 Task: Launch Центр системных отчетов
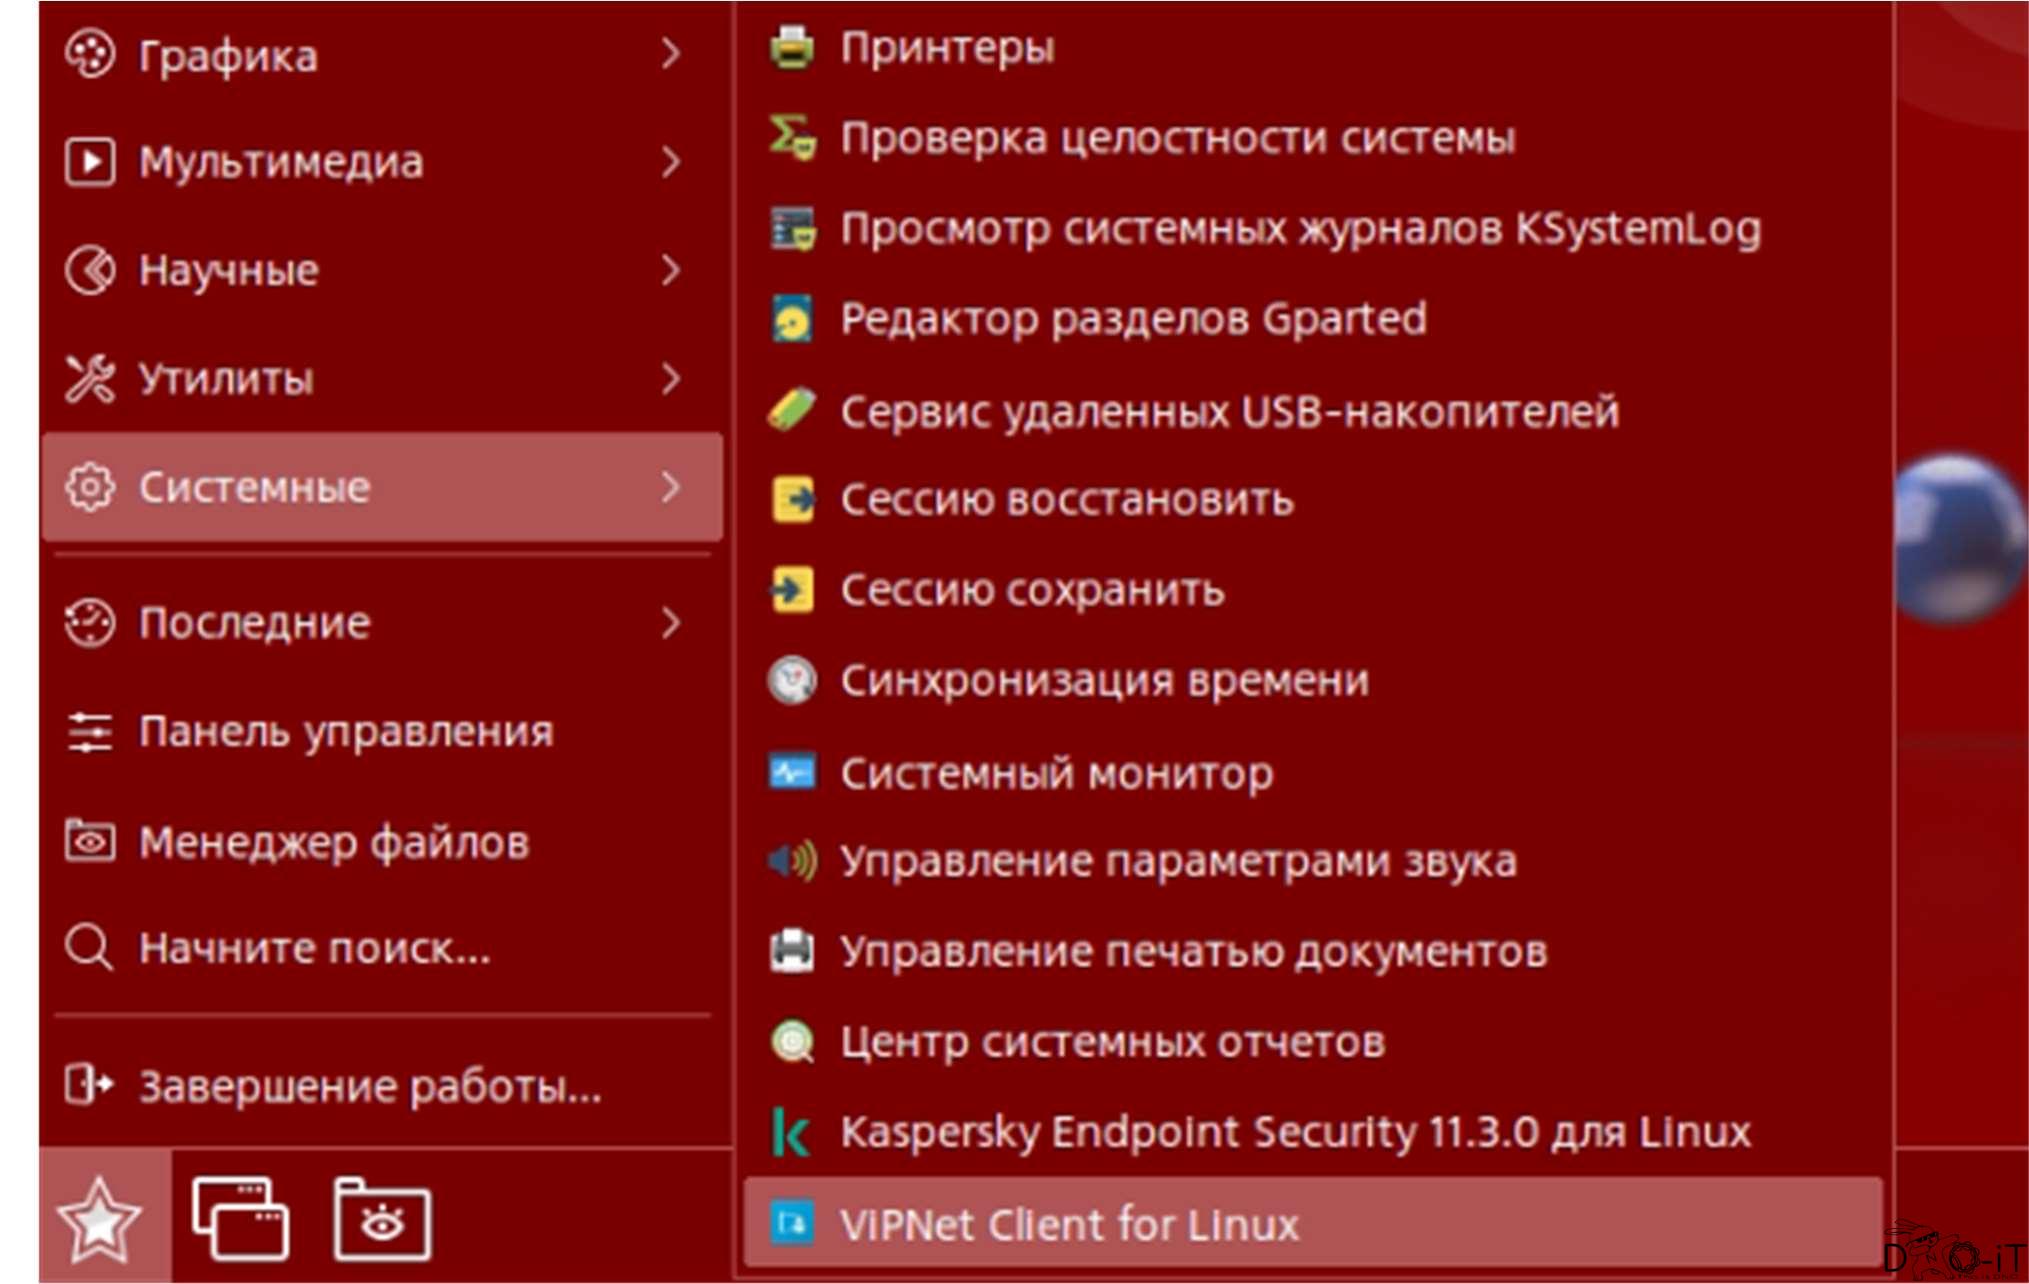[1112, 1042]
